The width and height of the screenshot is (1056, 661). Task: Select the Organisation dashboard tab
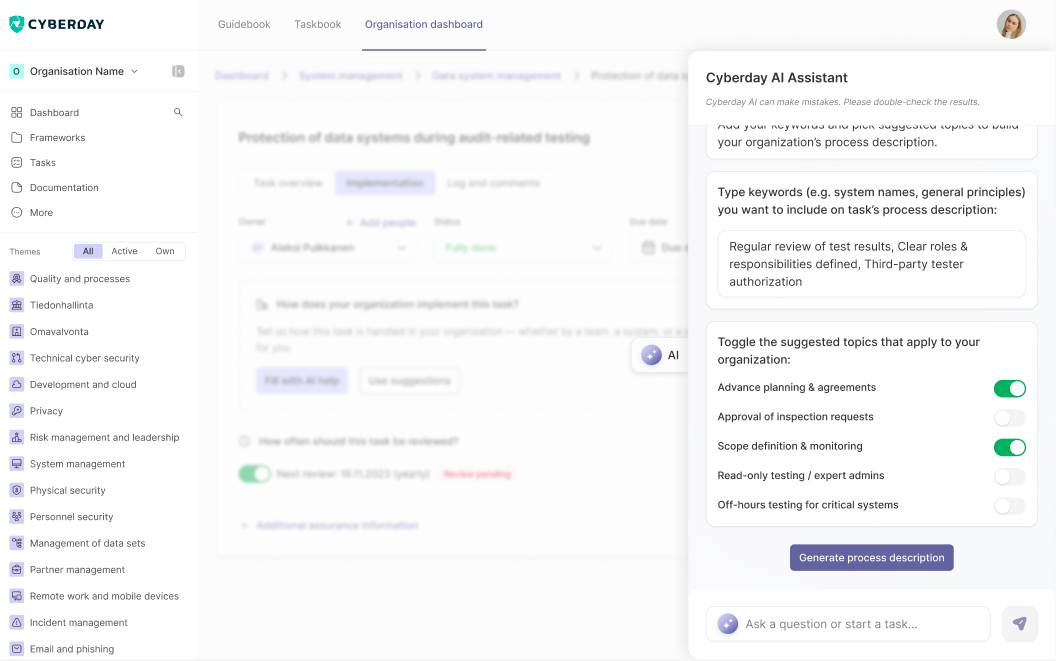click(x=424, y=24)
